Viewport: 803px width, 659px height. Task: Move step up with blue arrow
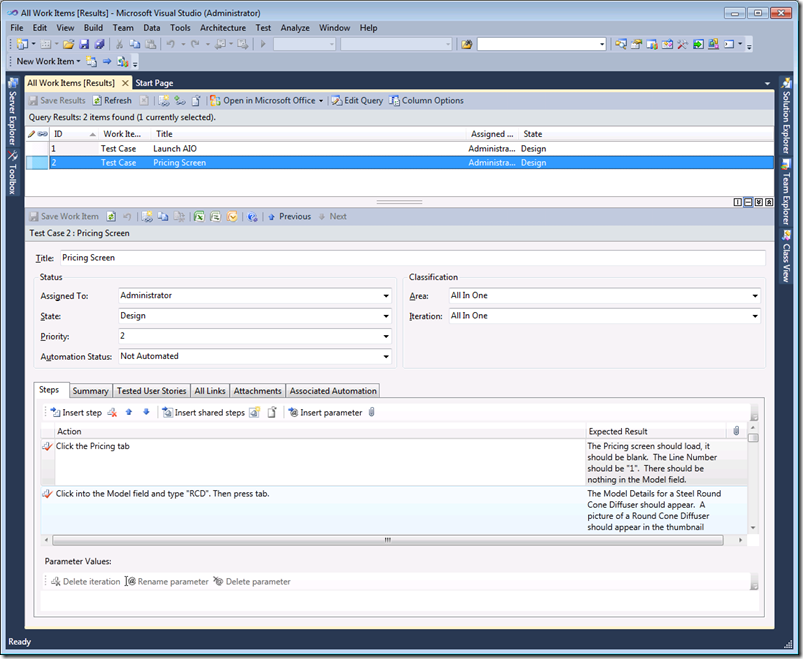(x=129, y=412)
